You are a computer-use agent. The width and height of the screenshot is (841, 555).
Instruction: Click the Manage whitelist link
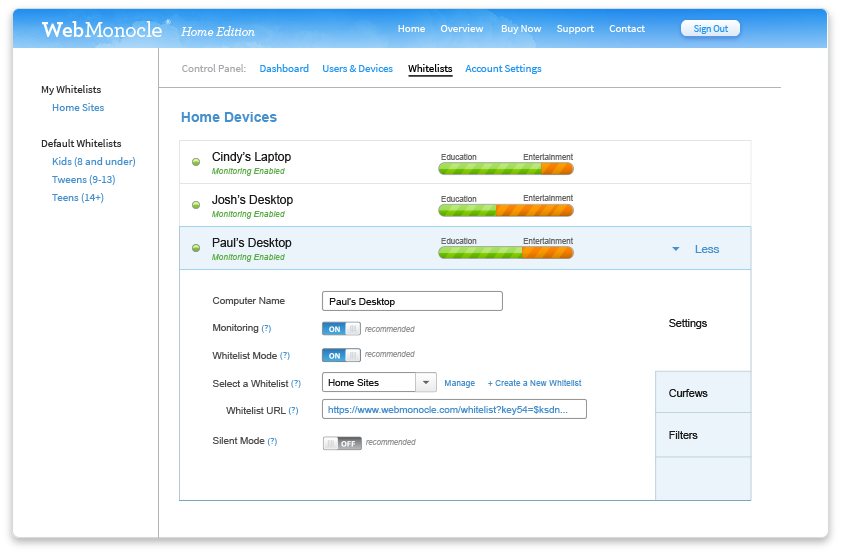pos(460,383)
